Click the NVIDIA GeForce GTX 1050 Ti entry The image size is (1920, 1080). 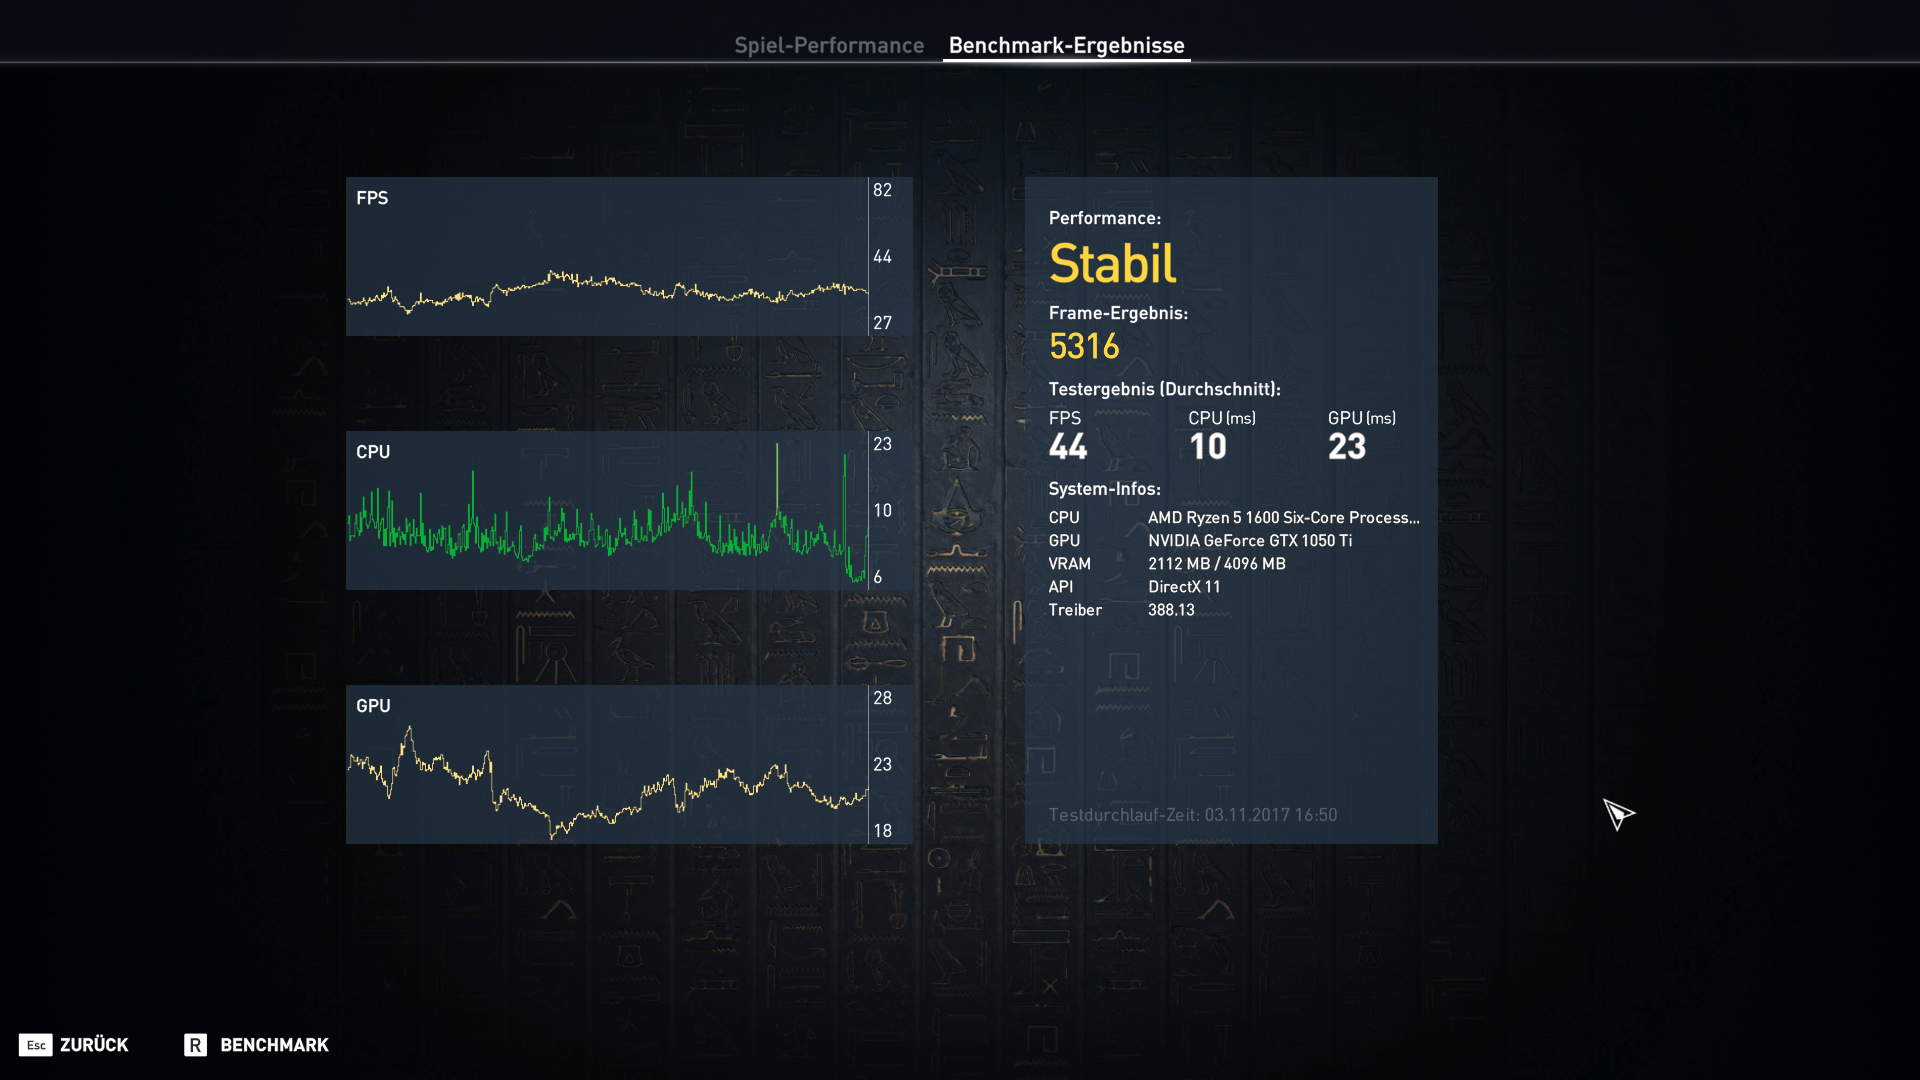tap(1249, 541)
